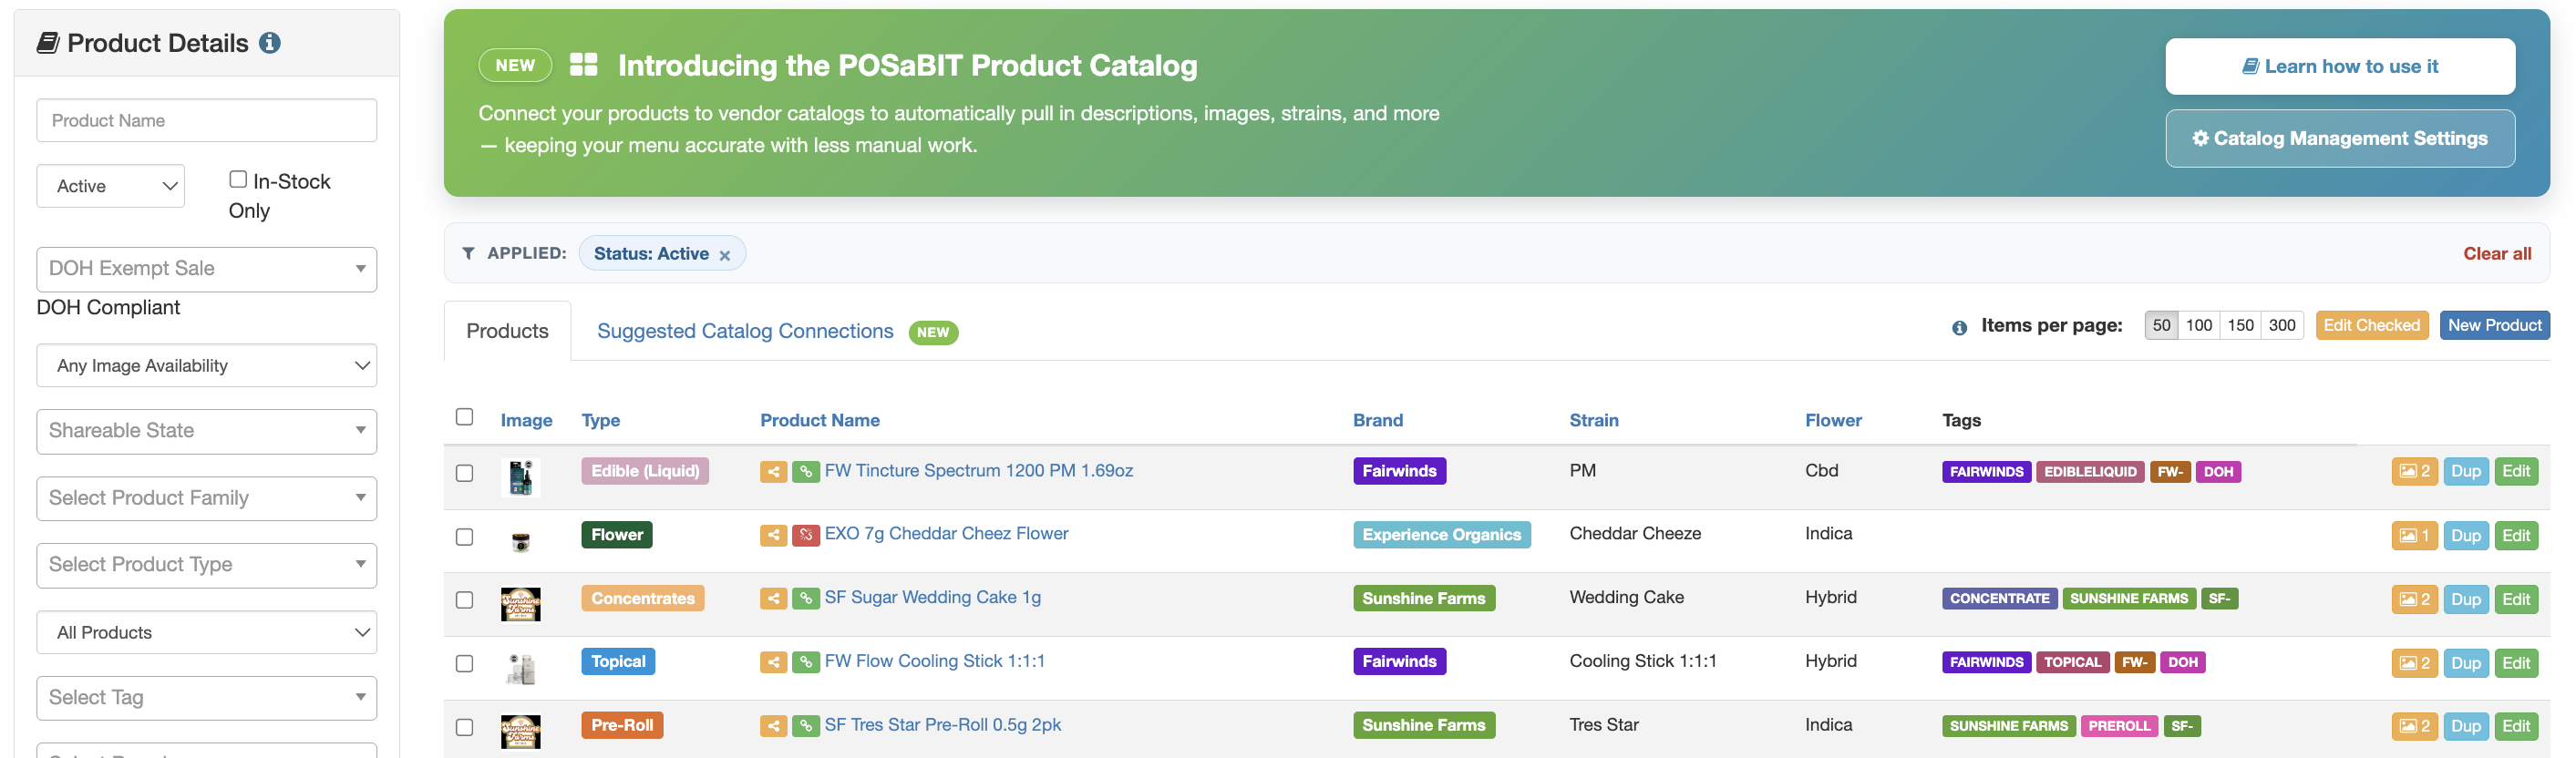Viewport: 2576px width, 758px height.
Task: Check the SF Tres Star Pre-Roll row checkbox
Action: coord(464,727)
